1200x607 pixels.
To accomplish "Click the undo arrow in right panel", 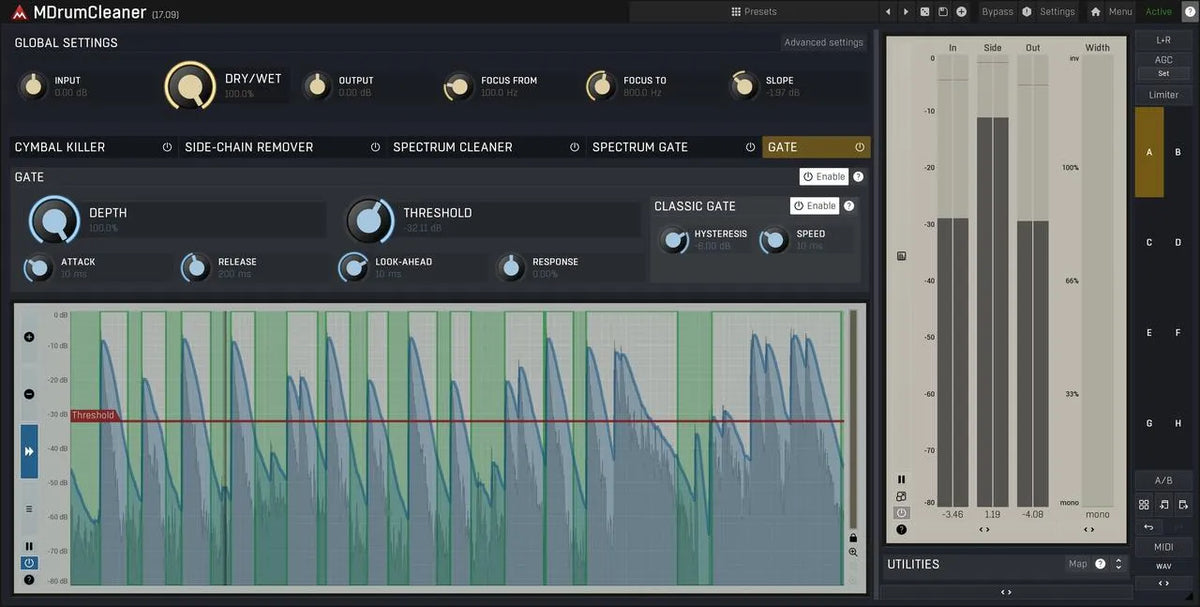I will click(1148, 527).
